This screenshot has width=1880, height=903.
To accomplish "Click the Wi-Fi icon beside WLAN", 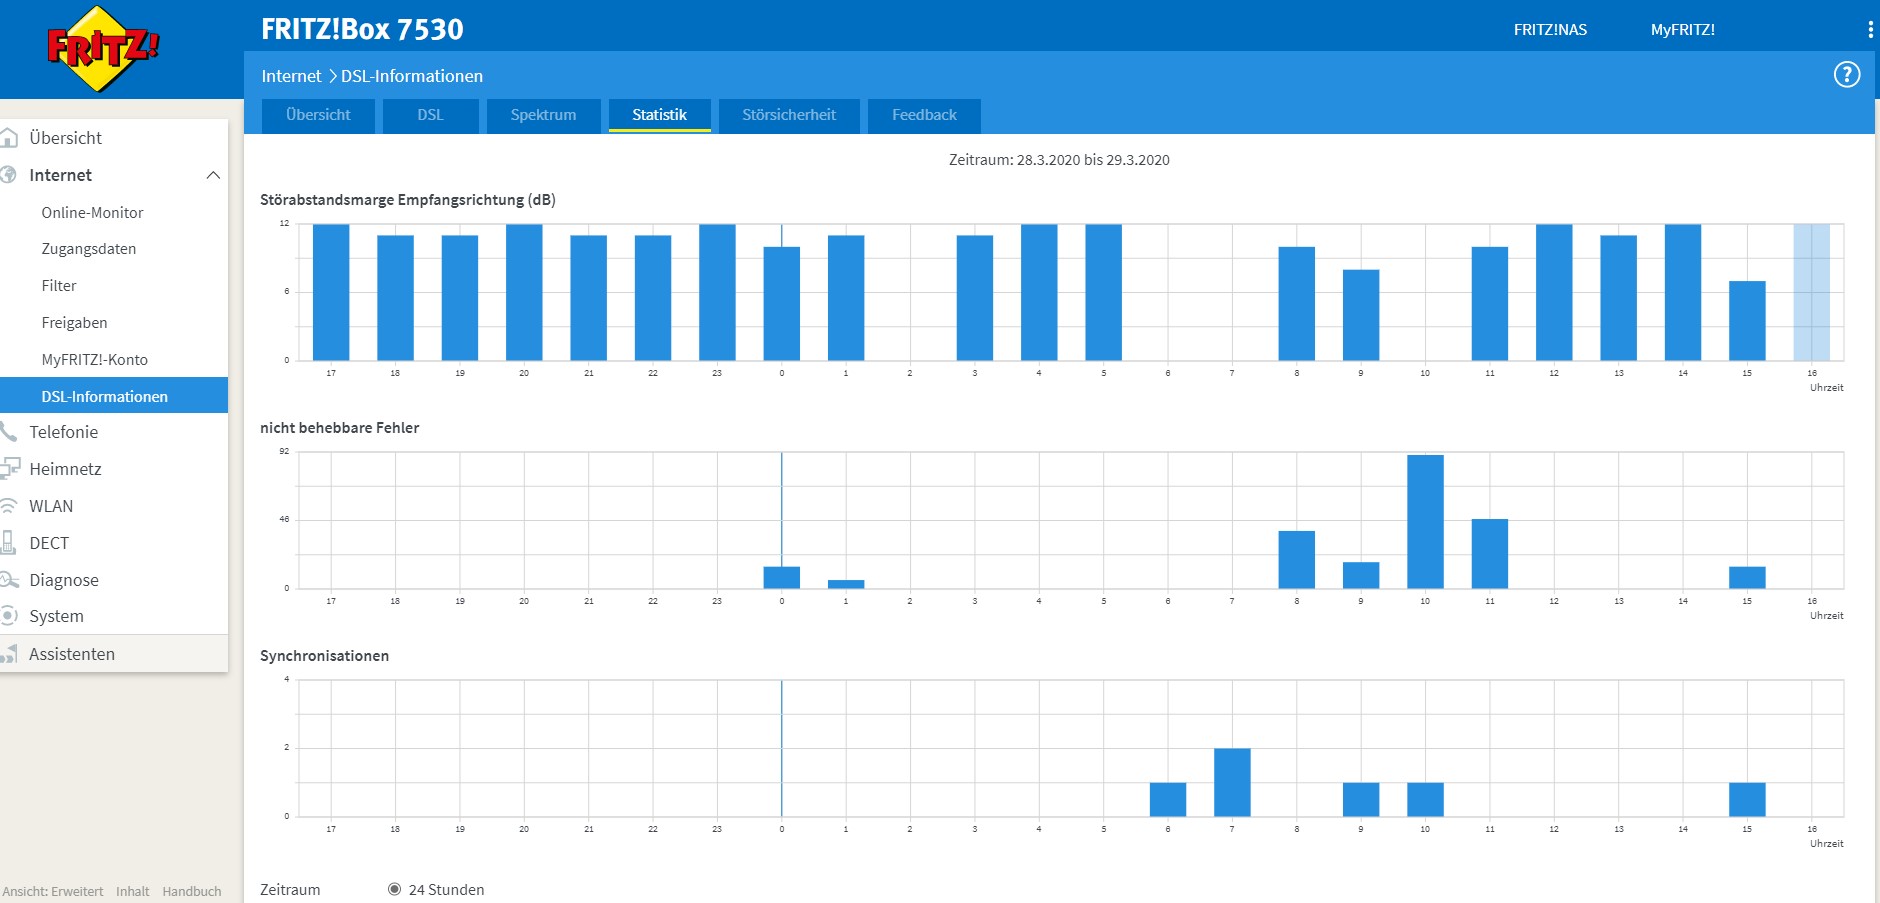I will 9,506.
